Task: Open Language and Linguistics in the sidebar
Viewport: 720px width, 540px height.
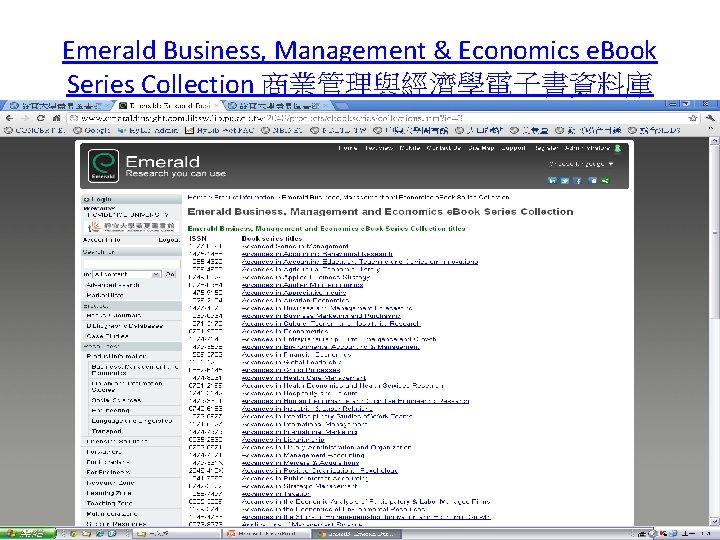Action: [132, 421]
